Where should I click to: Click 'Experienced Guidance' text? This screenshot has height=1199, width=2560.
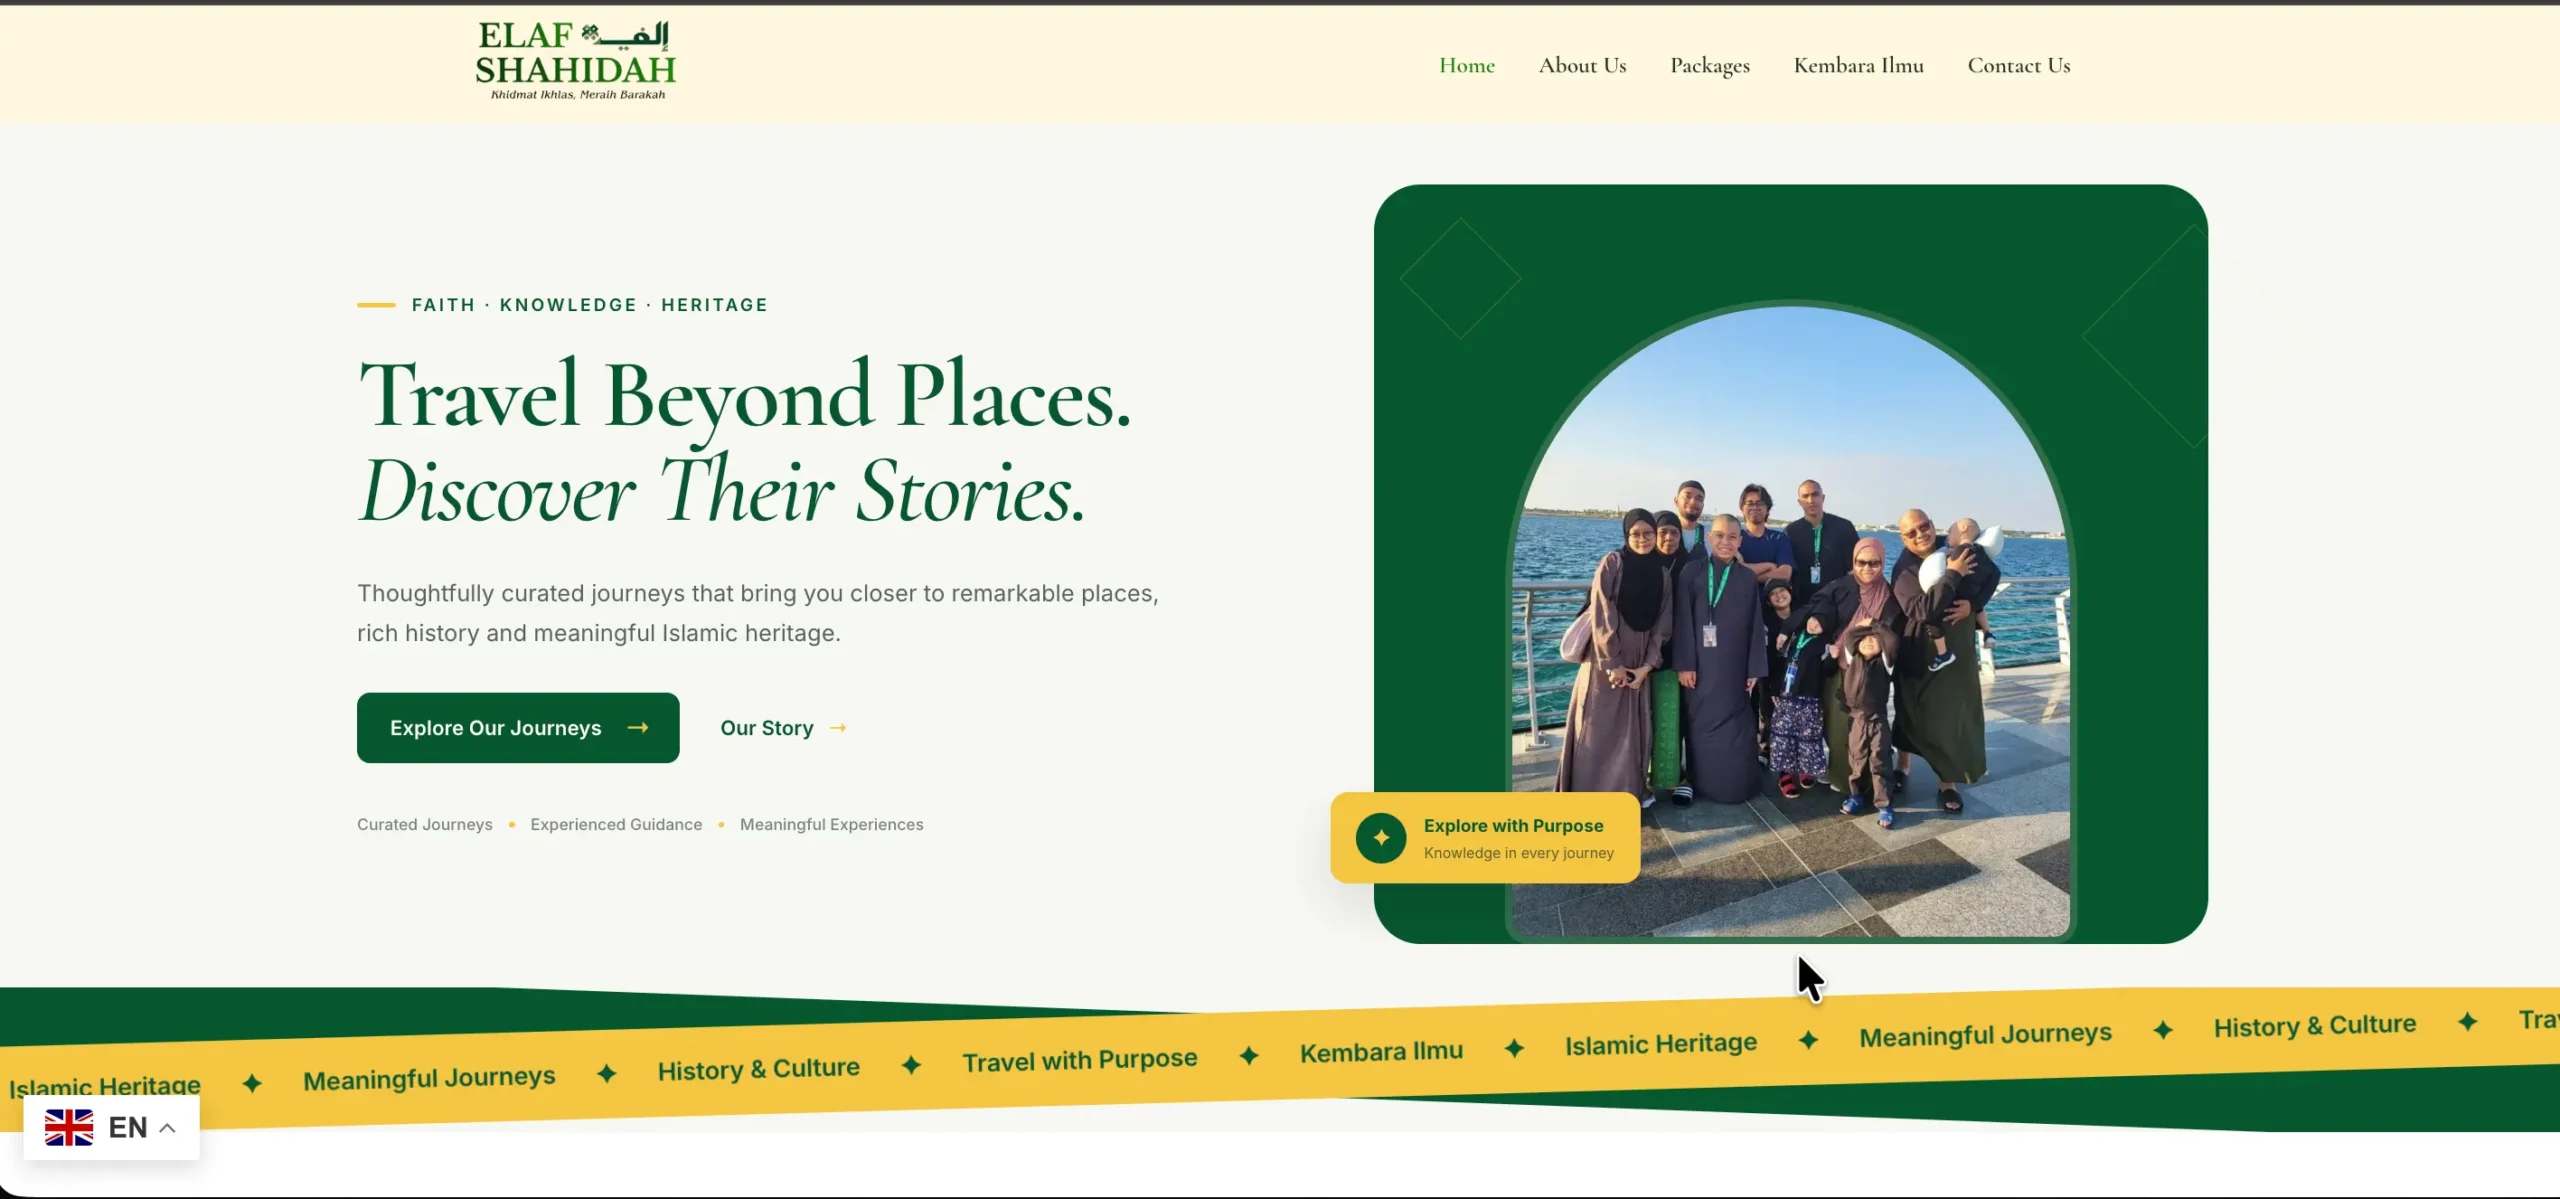616,824
